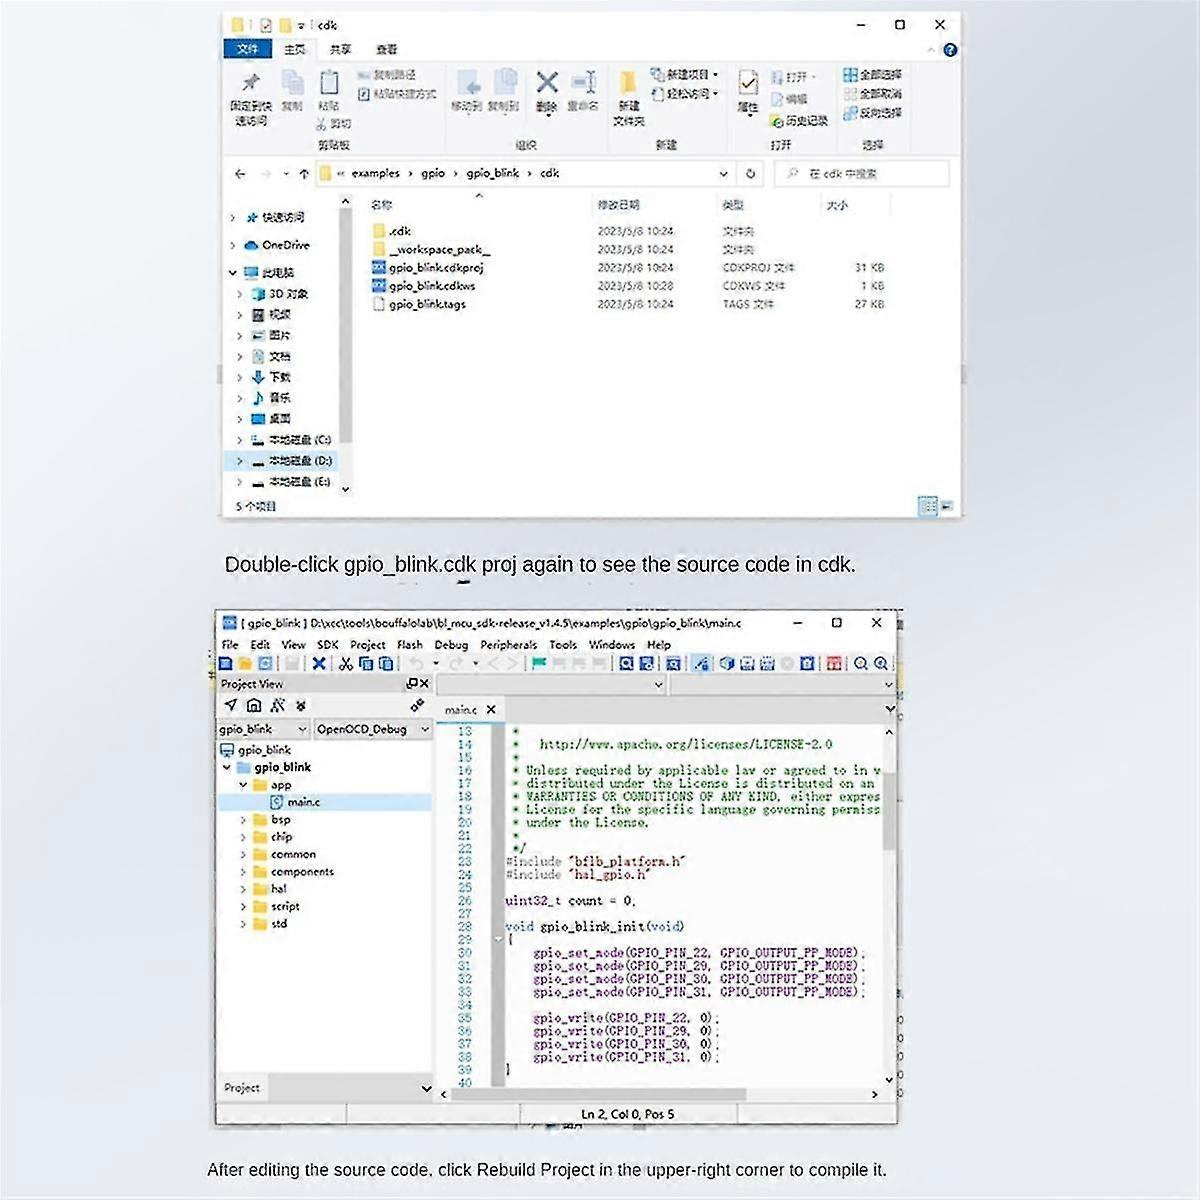
Task: Collapse 此电脑 node in Explorer tree
Action: [233, 272]
